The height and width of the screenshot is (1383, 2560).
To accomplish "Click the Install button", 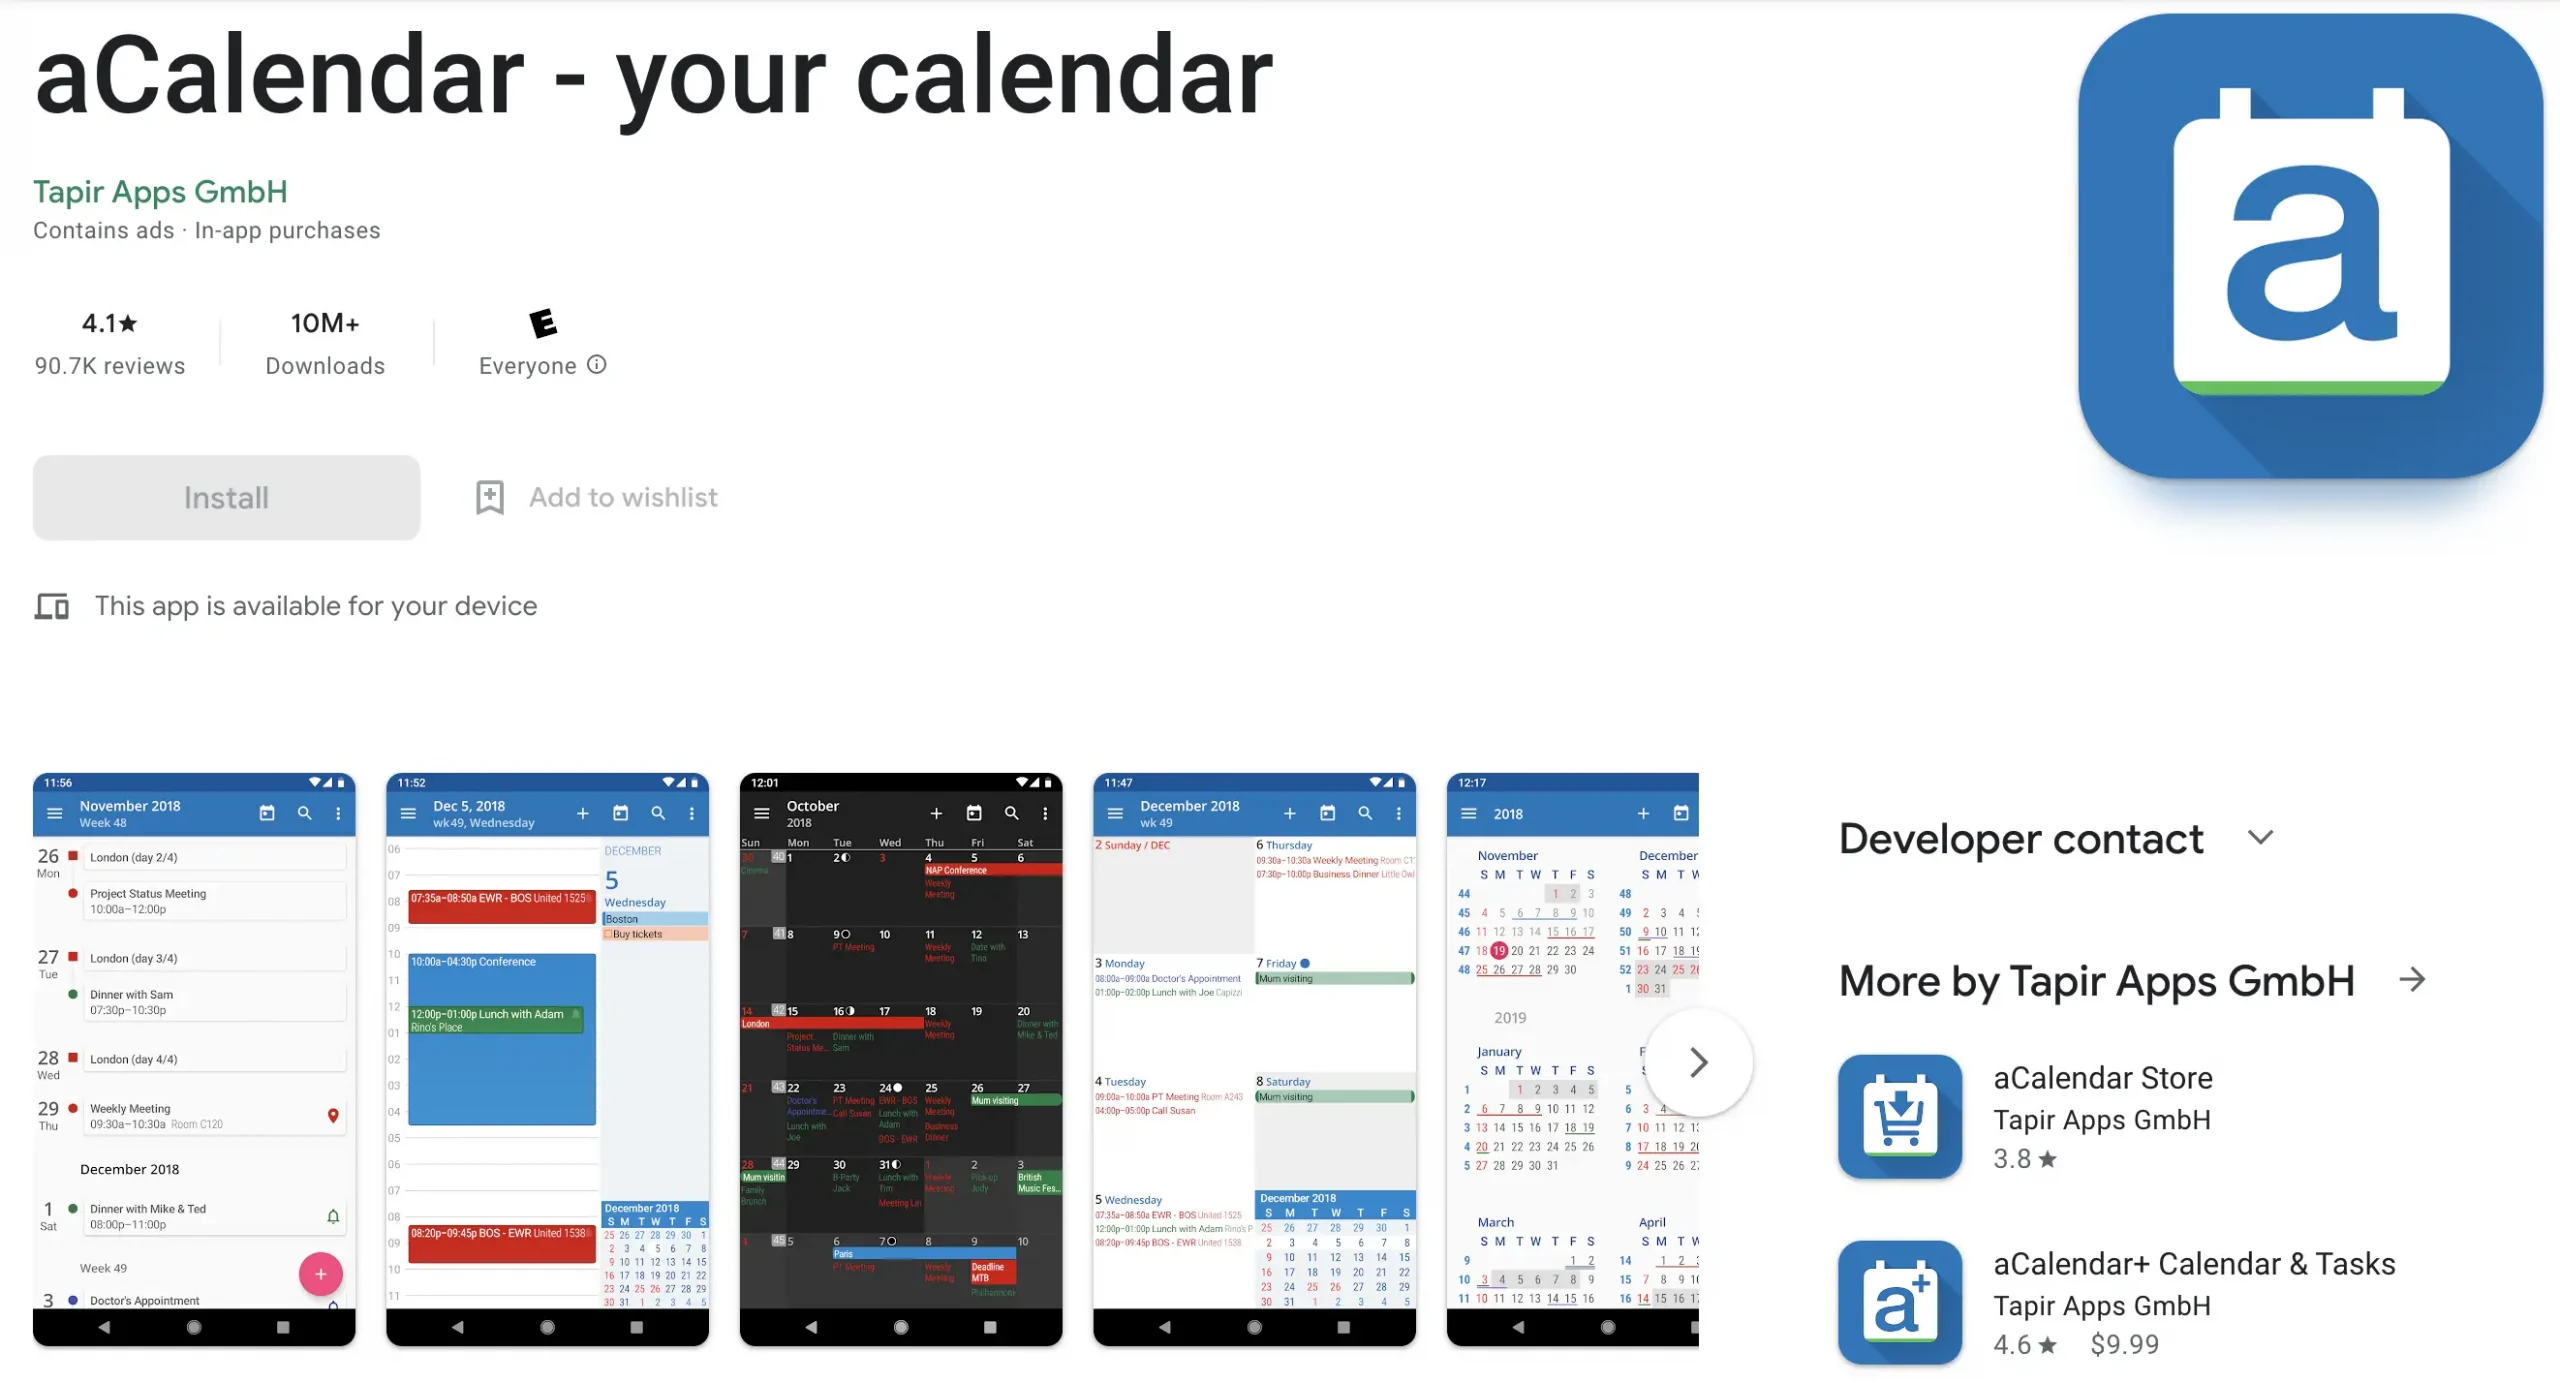I will (x=227, y=496).
